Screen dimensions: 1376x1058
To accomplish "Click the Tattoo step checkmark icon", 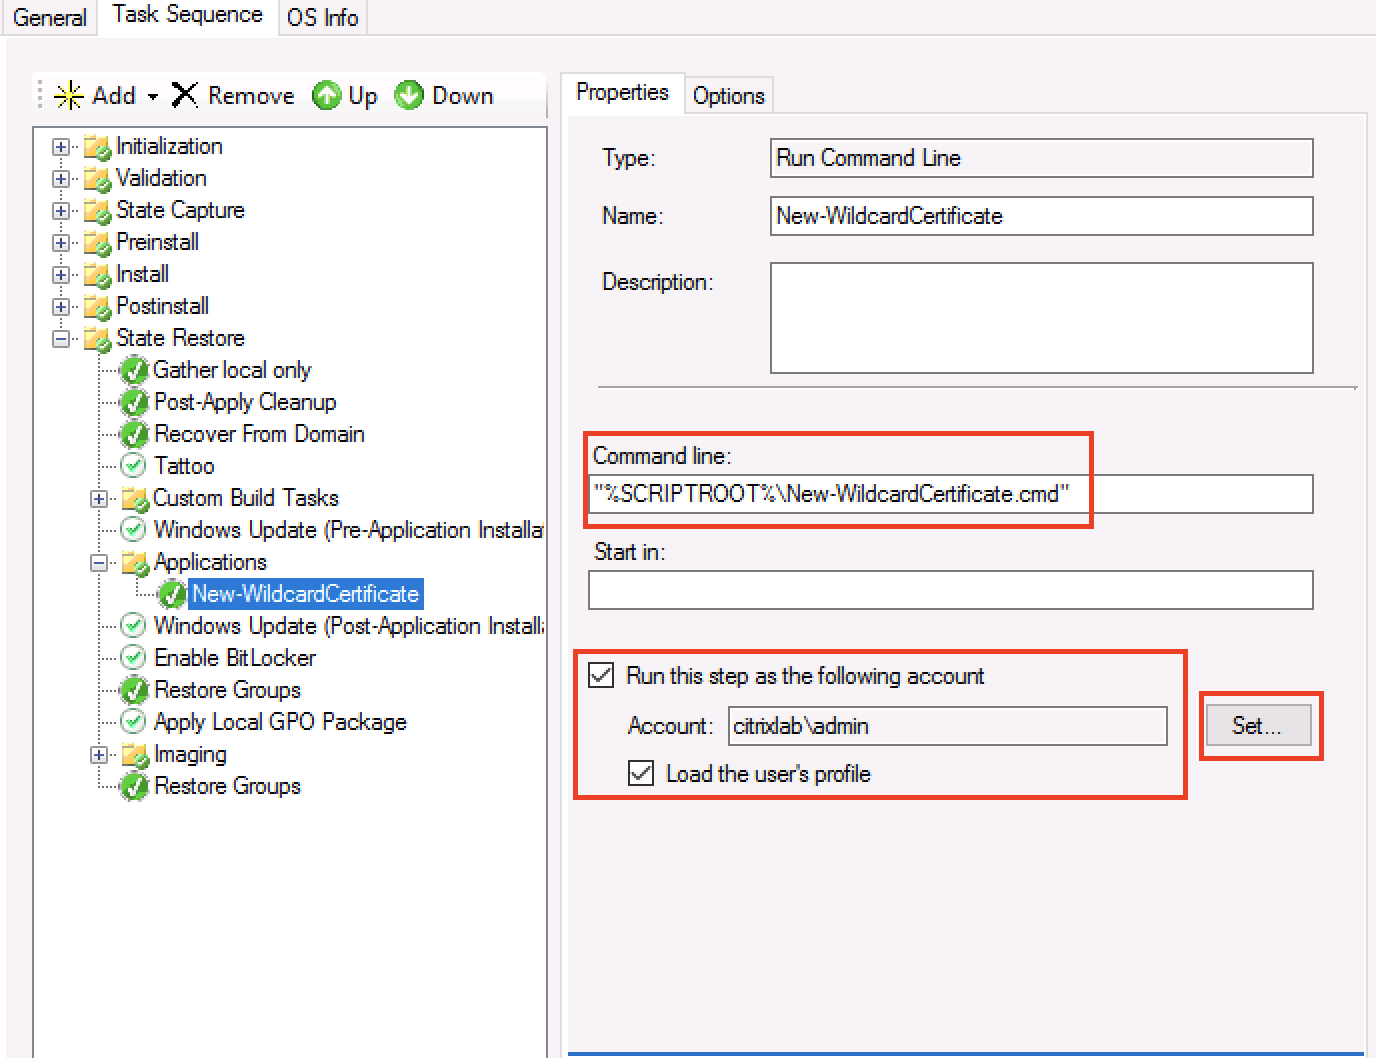I will [133, 466].
